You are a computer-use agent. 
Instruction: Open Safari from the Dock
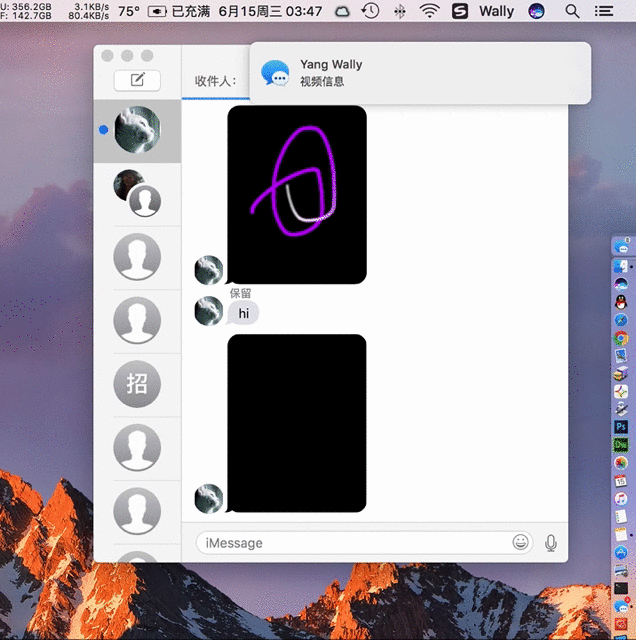tap(621, 320)
